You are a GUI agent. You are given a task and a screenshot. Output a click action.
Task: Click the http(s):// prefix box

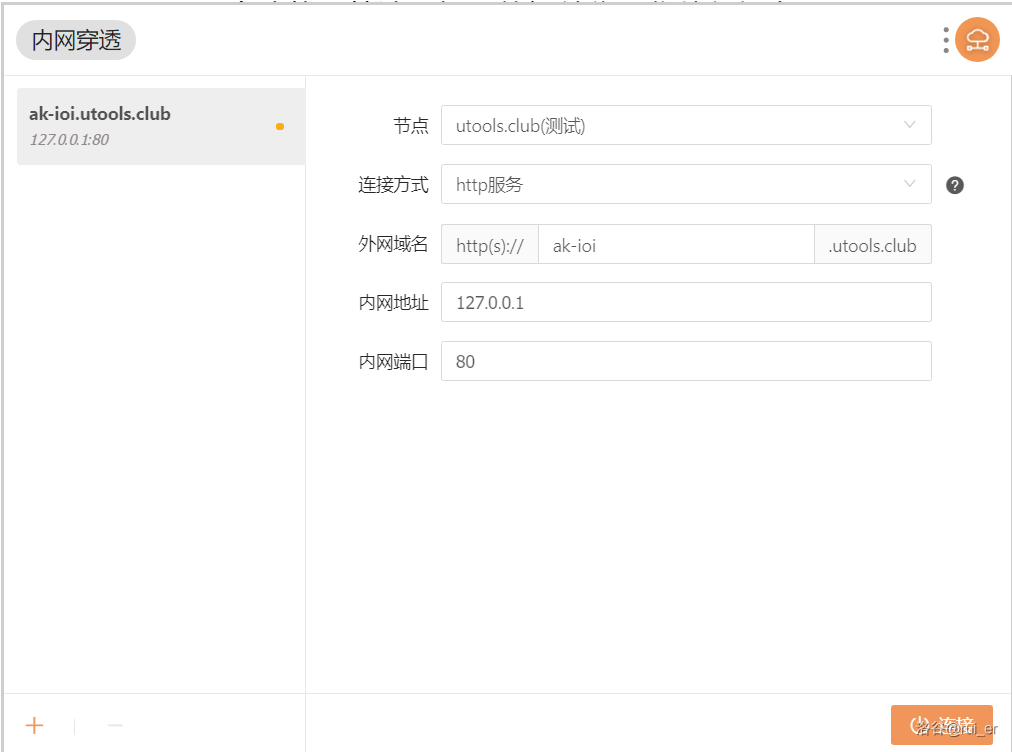pos(490,245)
